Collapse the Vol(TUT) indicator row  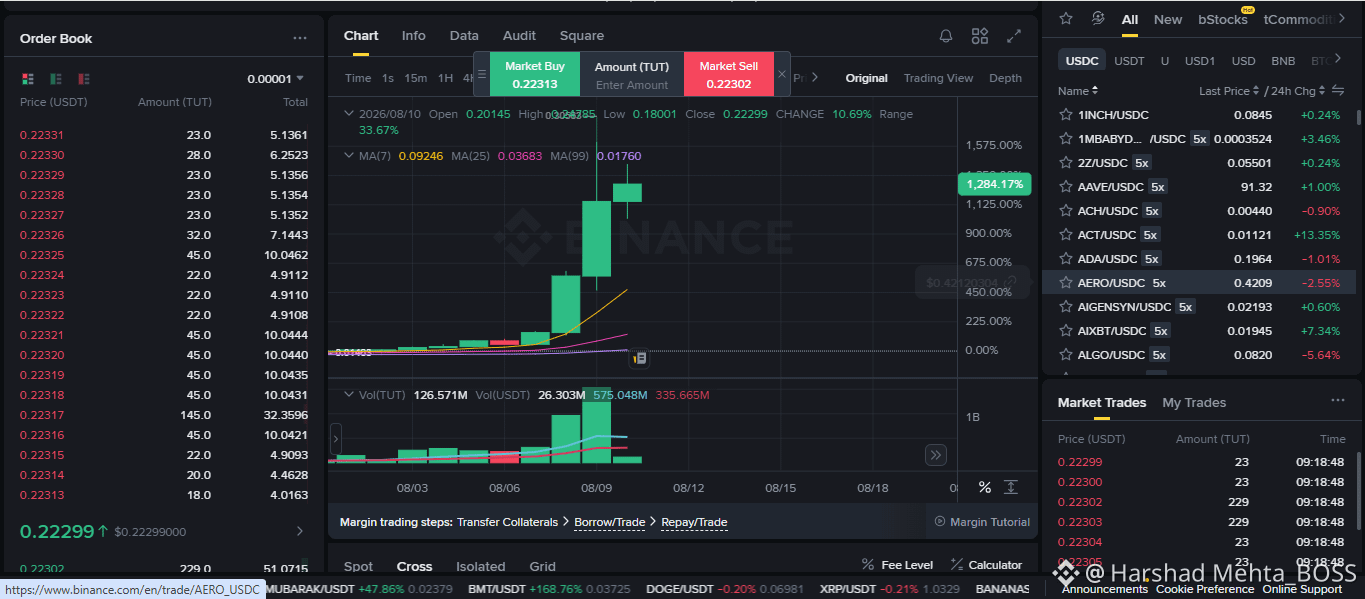pos(348,395)
